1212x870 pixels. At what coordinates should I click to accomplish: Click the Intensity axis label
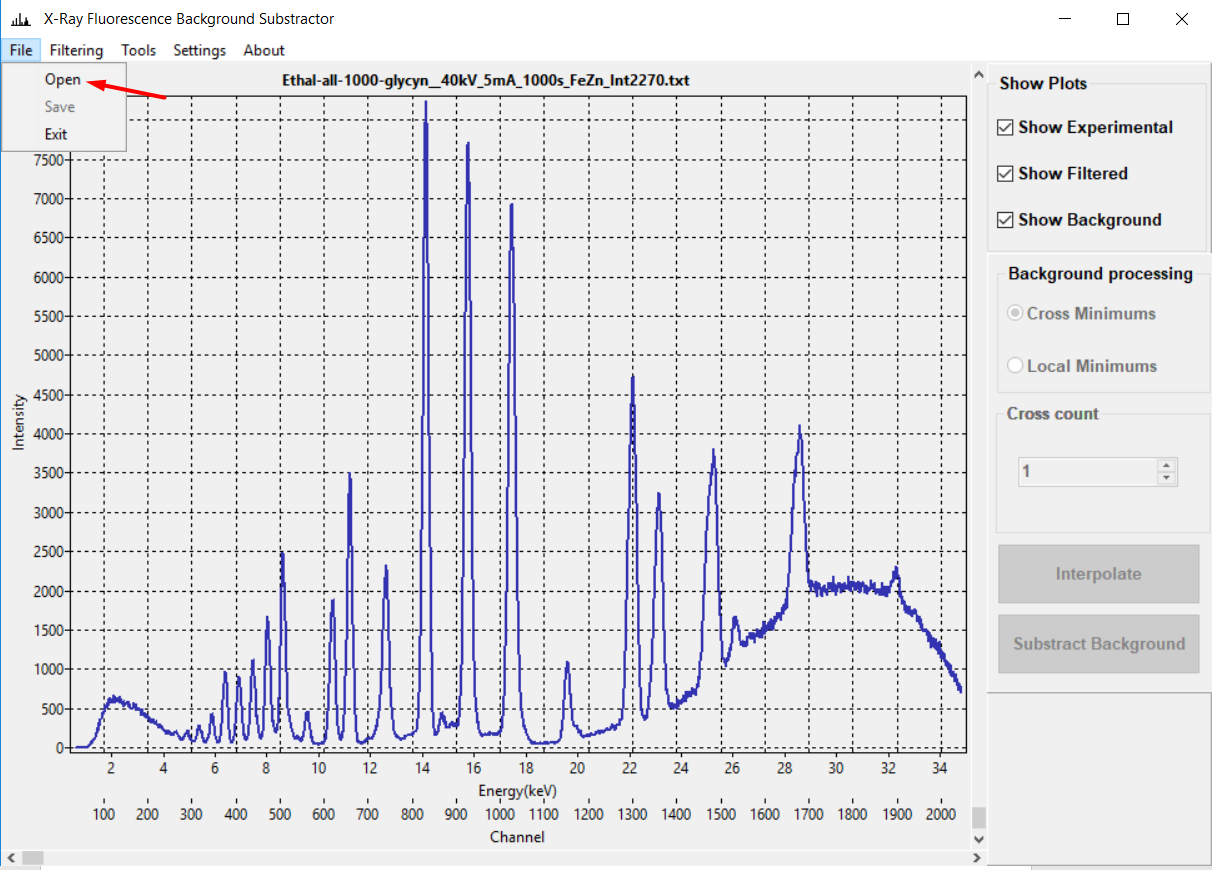click(18, 421)
